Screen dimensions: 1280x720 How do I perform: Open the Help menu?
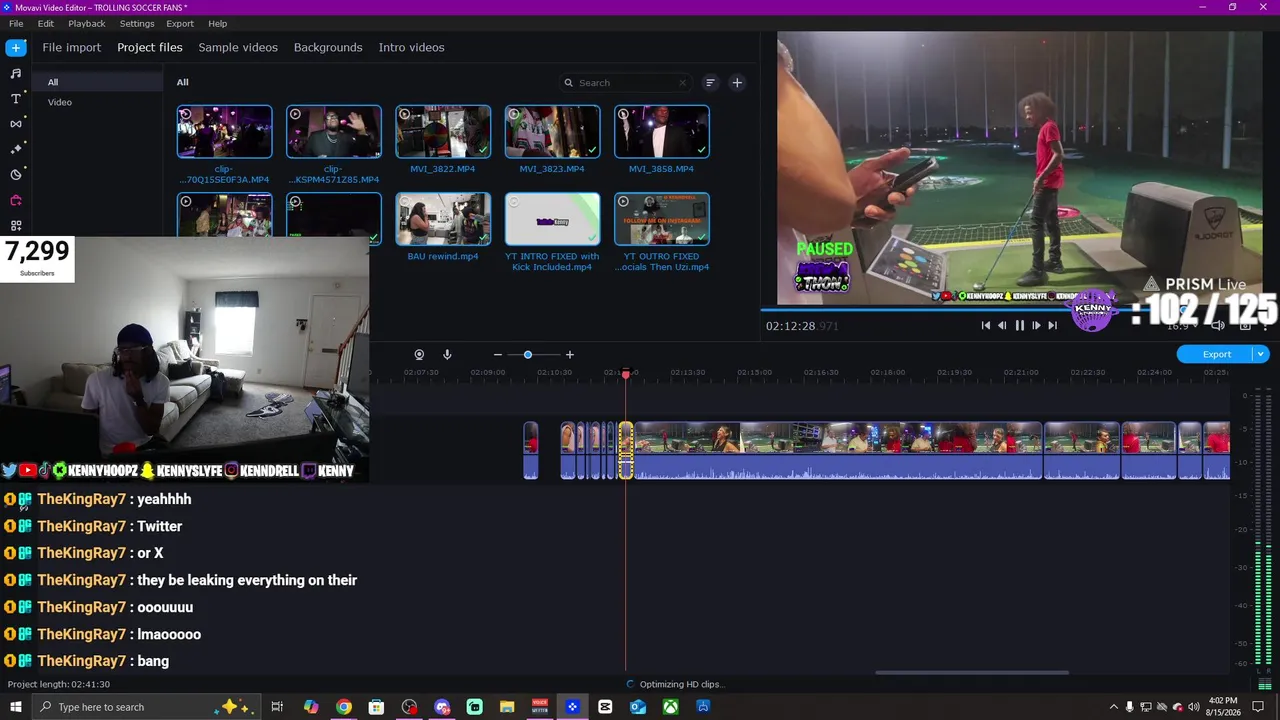(218, 23)
